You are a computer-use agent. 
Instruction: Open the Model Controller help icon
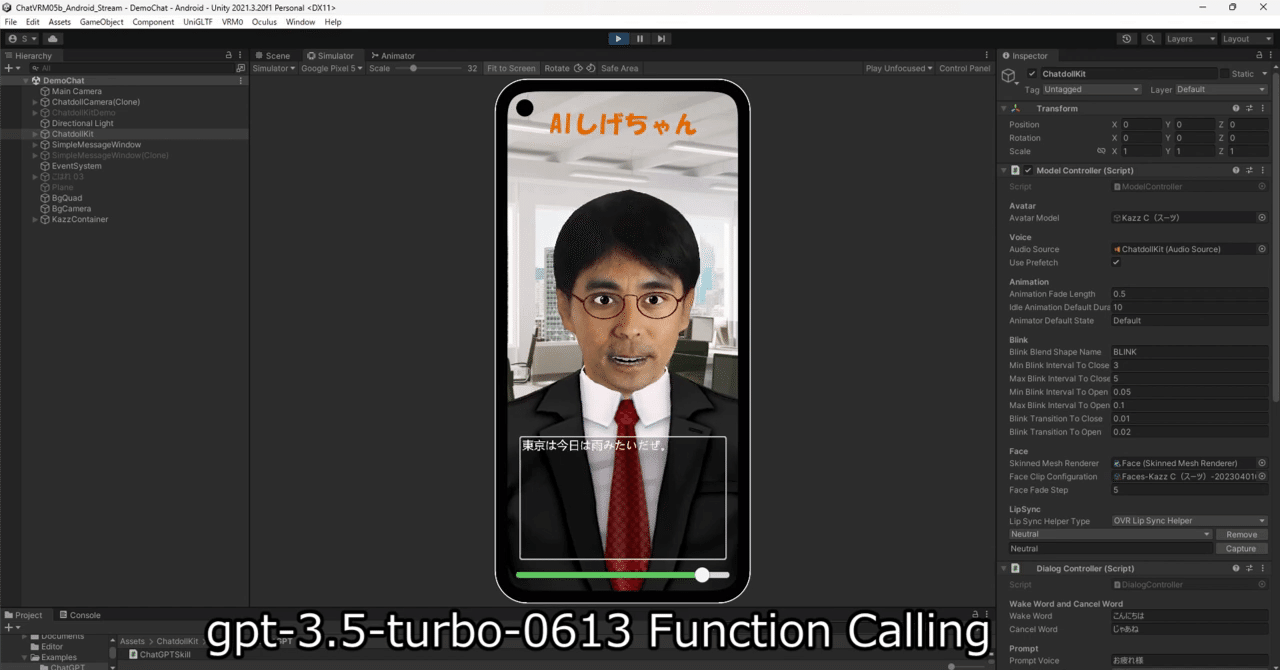click(x=1236, y=170)
